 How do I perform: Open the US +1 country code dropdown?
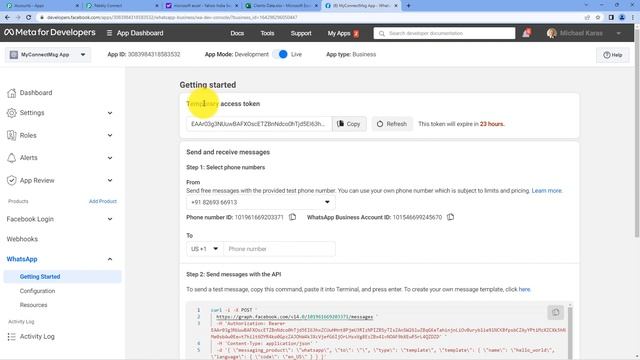point(205,249)
